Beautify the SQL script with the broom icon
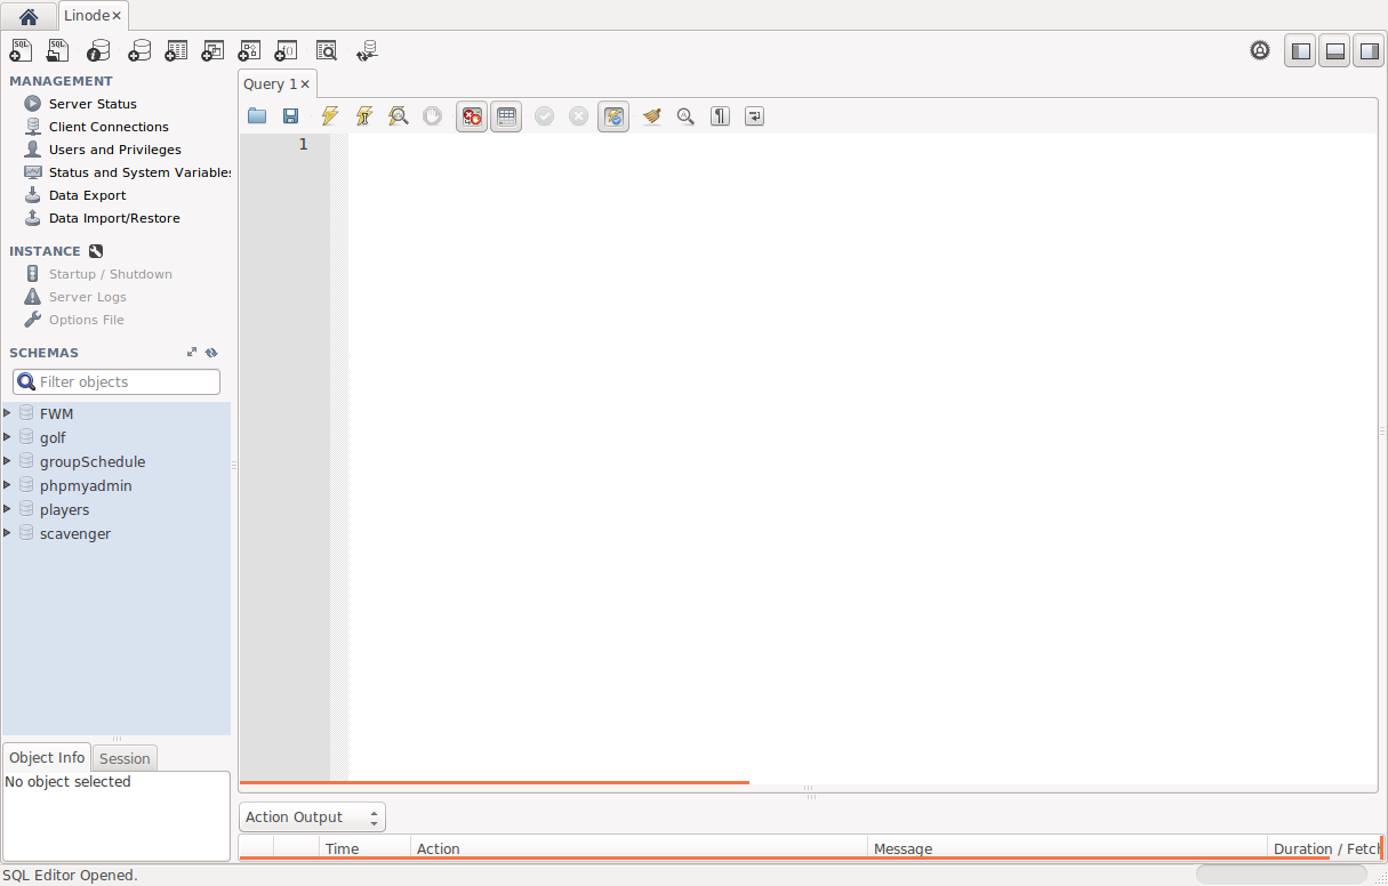 click(651, 116)
